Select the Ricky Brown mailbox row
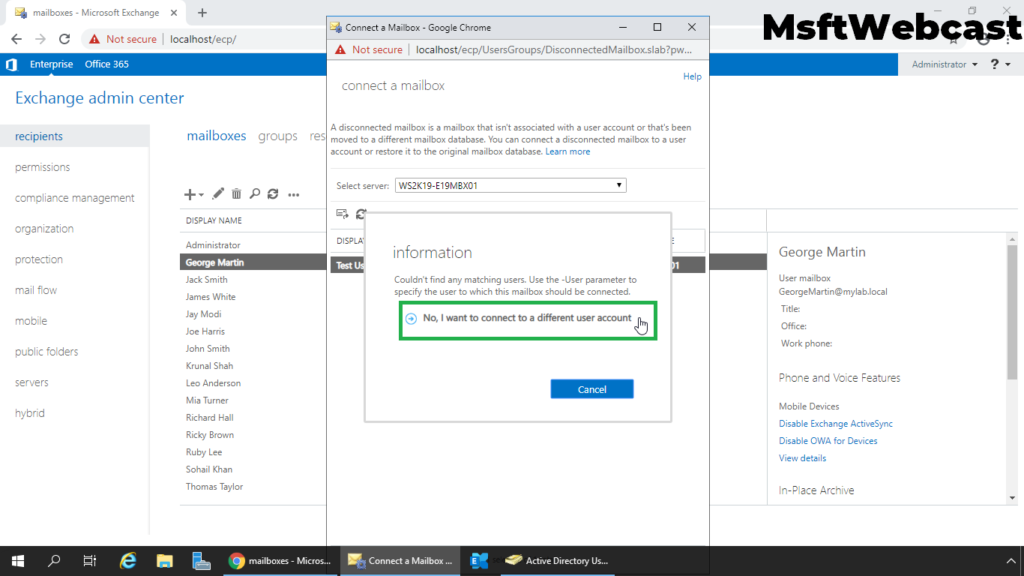This screenshot has height=576, width=1024. tap(253, 435)
